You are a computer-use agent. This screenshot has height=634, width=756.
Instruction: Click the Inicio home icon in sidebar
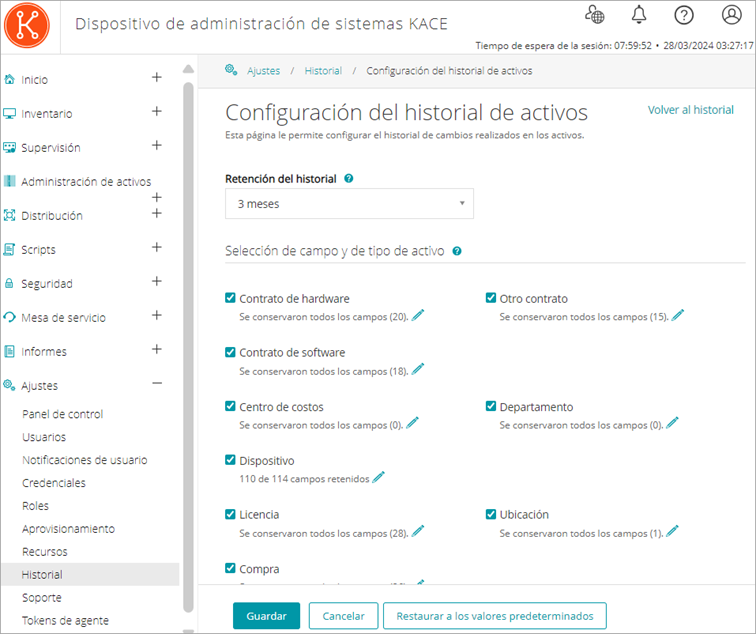pyautogui.click(x=9, y=79)
